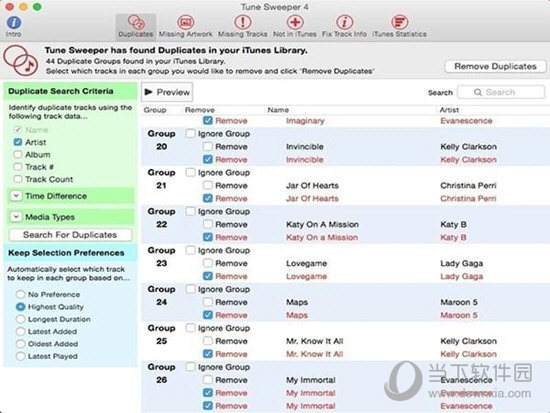The image size is (550, 413).
Task: Select the Imaginary track name
Action: (305, 120)
